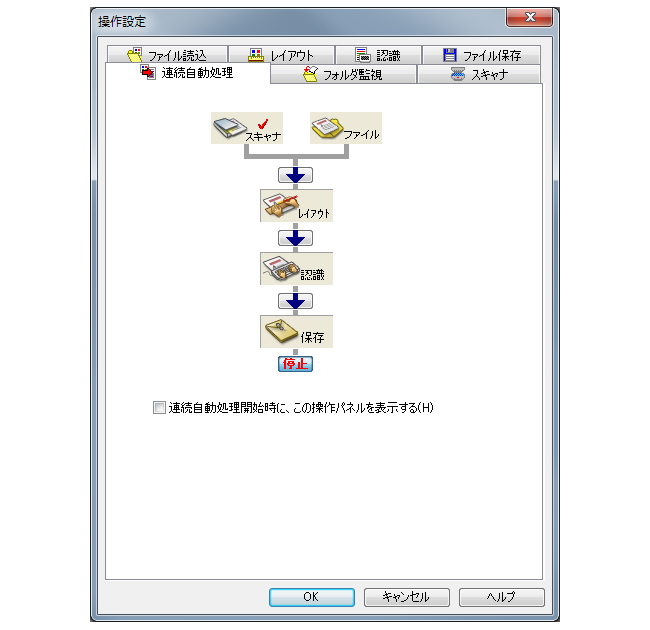Toggle the arrow between source and レイアウト

[x=295, y=175]
